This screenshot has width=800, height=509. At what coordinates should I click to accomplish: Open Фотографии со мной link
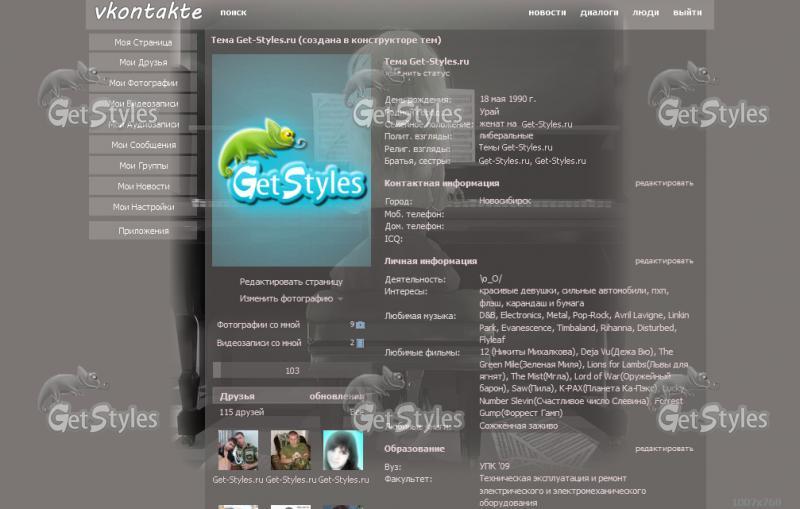[258, 325]
